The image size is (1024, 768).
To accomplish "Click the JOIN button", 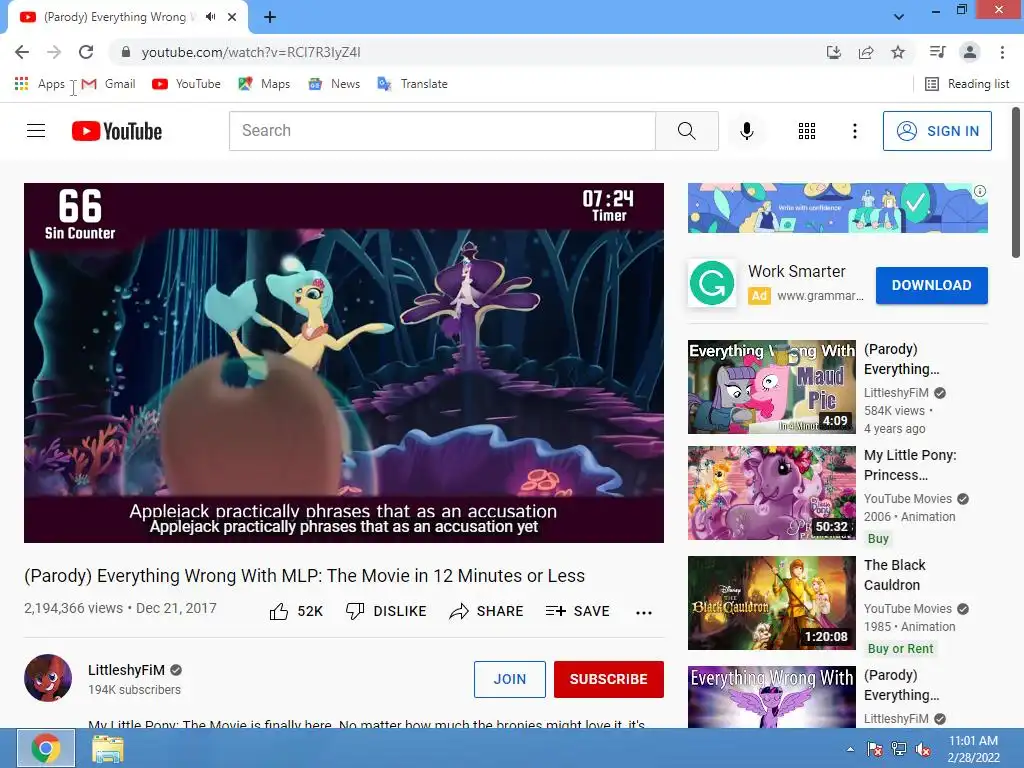I will 509,679.
